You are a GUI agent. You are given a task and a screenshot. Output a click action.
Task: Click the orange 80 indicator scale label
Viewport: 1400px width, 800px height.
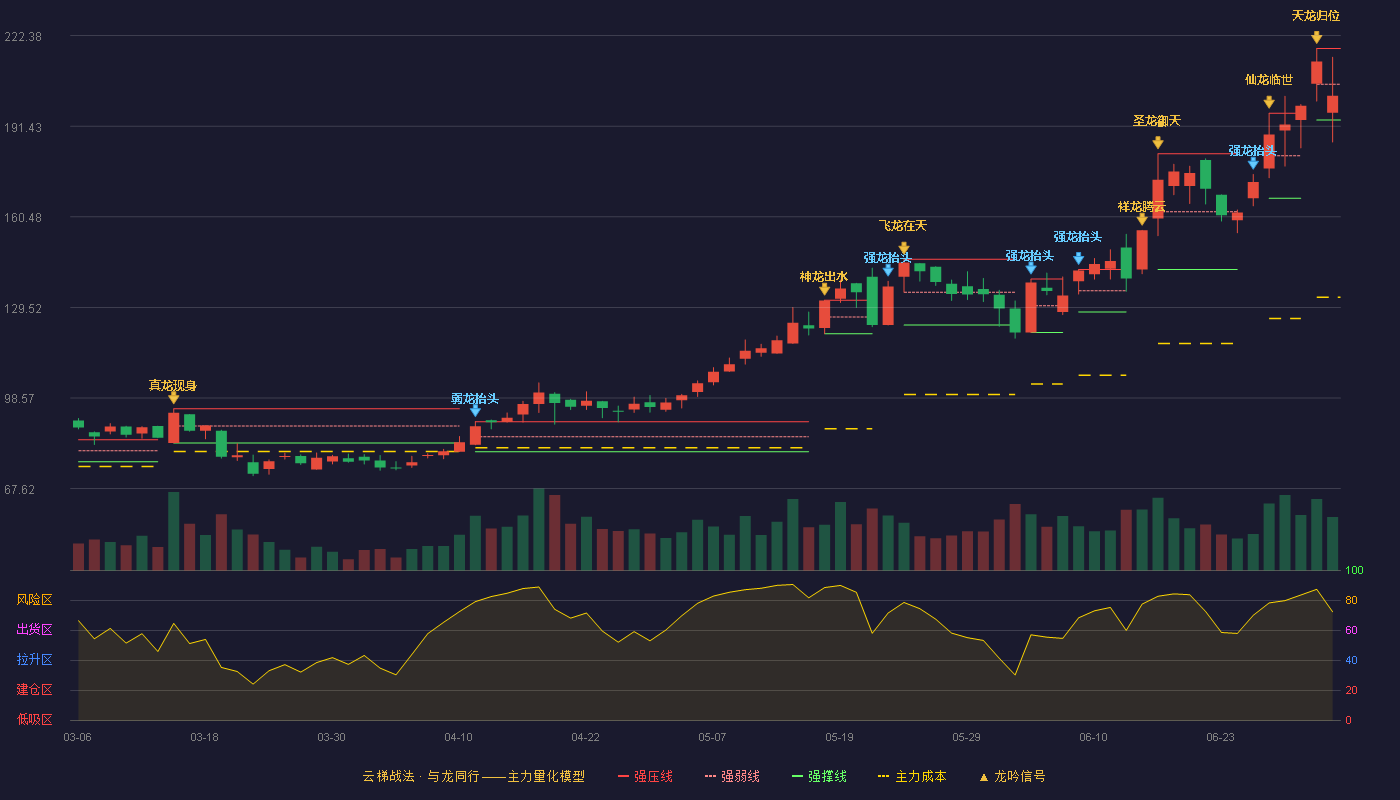(1351, 600)
